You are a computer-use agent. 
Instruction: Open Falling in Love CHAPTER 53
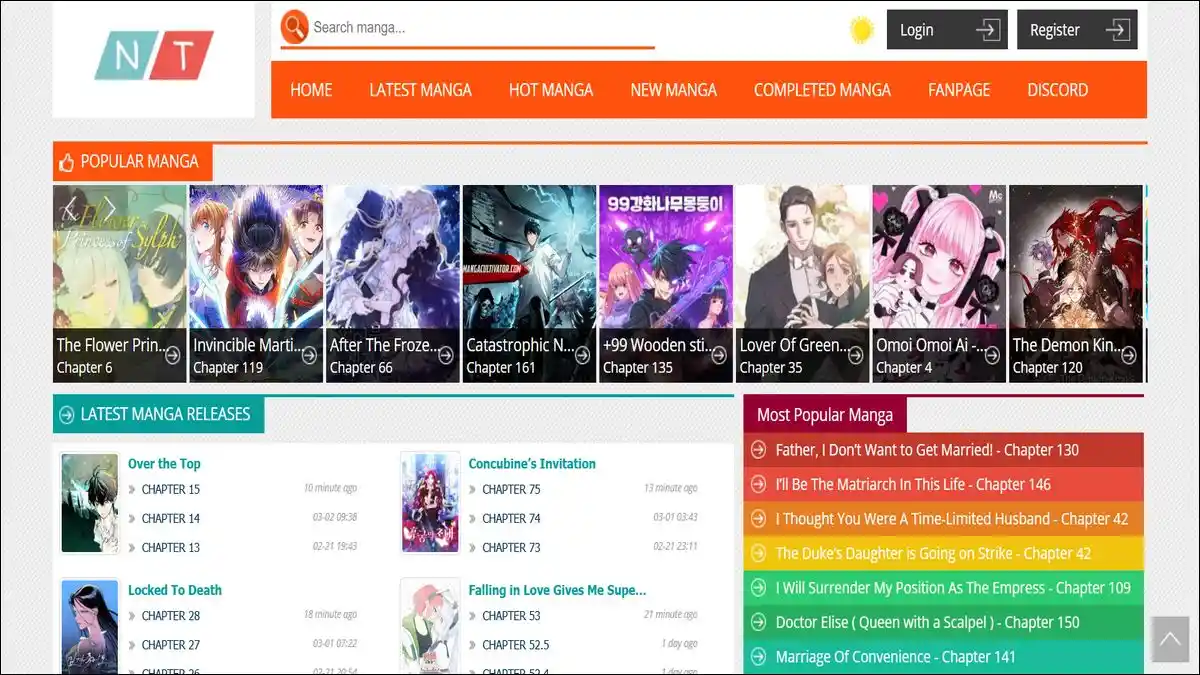[x=511, y=616]
